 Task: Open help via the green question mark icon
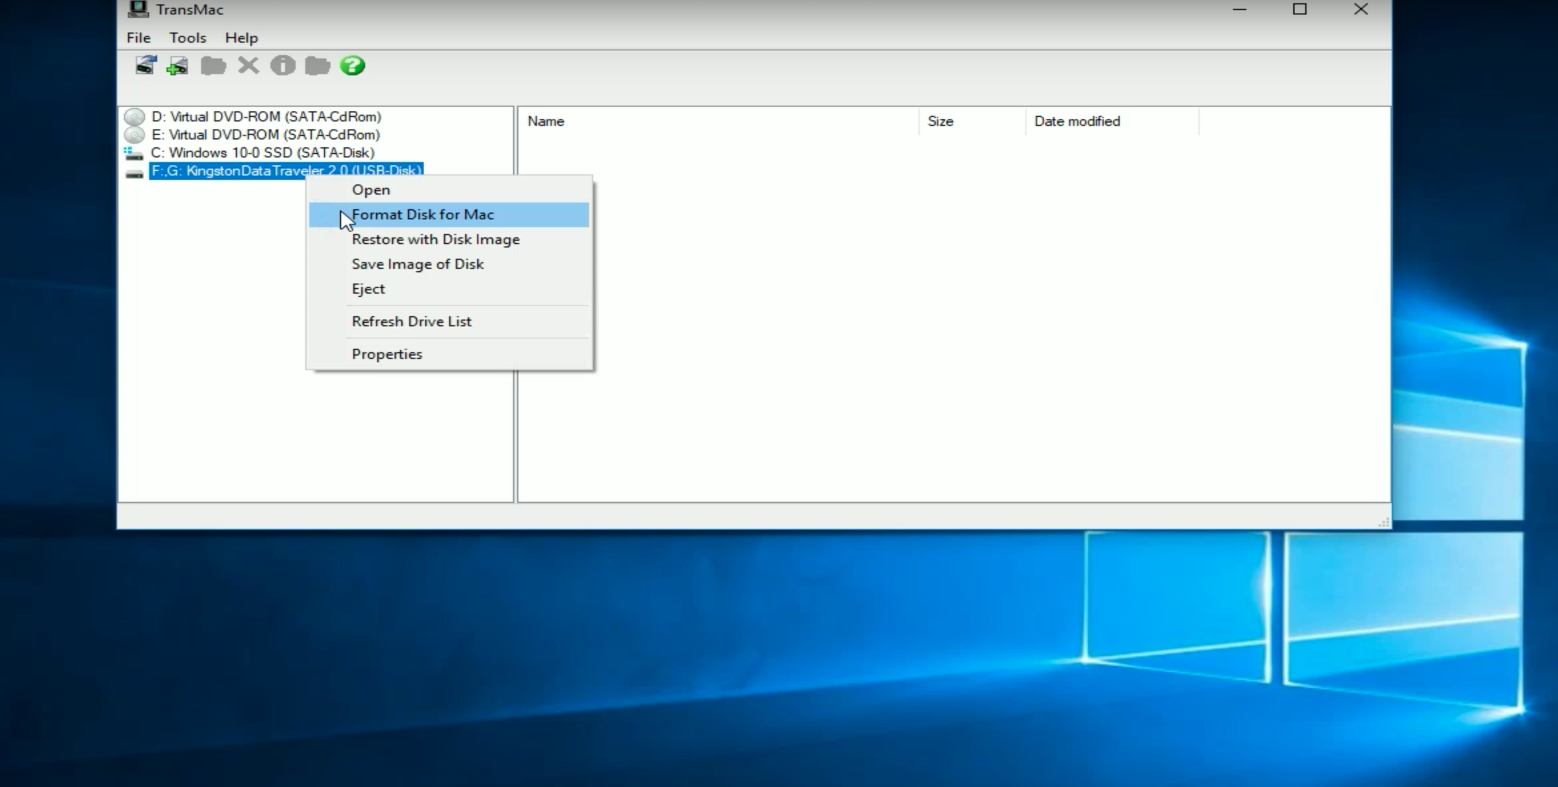pyautogui.click(x=352, y=66)
